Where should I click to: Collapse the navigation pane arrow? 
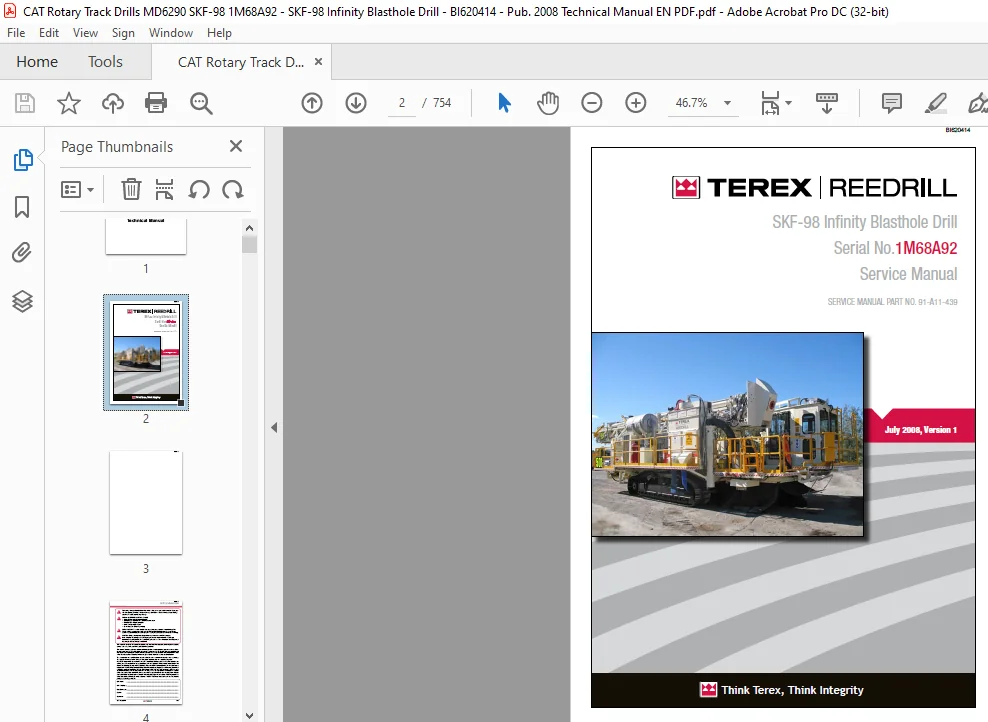click(274, 427)
